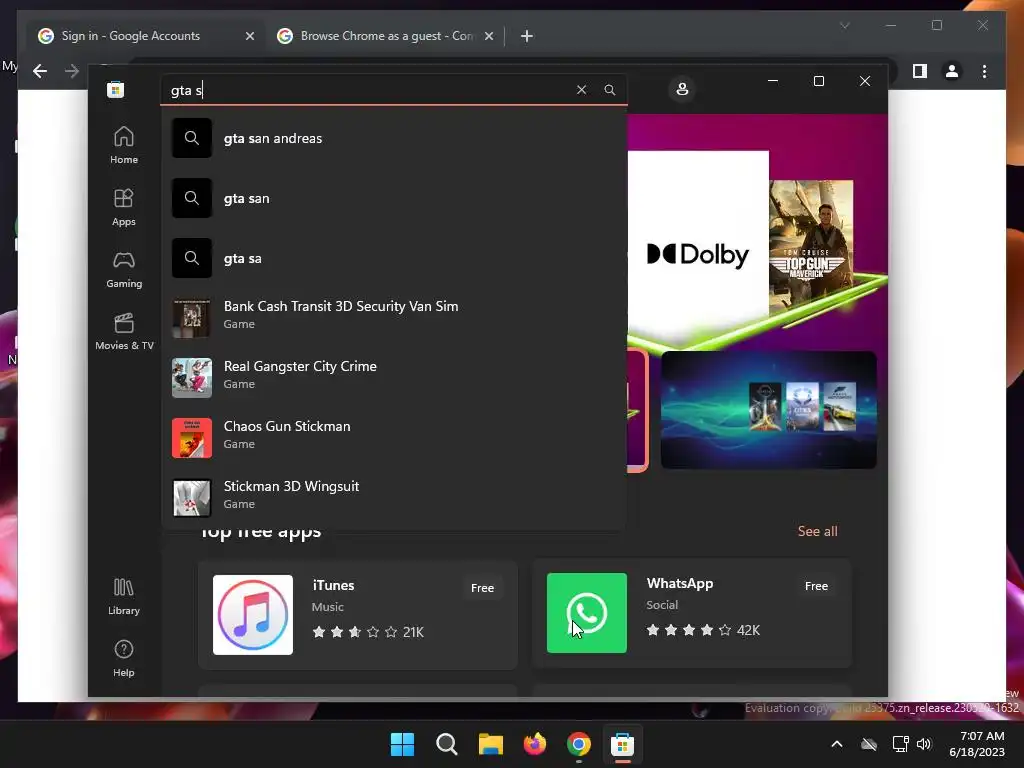Click Real Gangster City Crime thumbnail
This screenshot has width=1024, height=768.
pyautogui.click(x=191, y=378)
